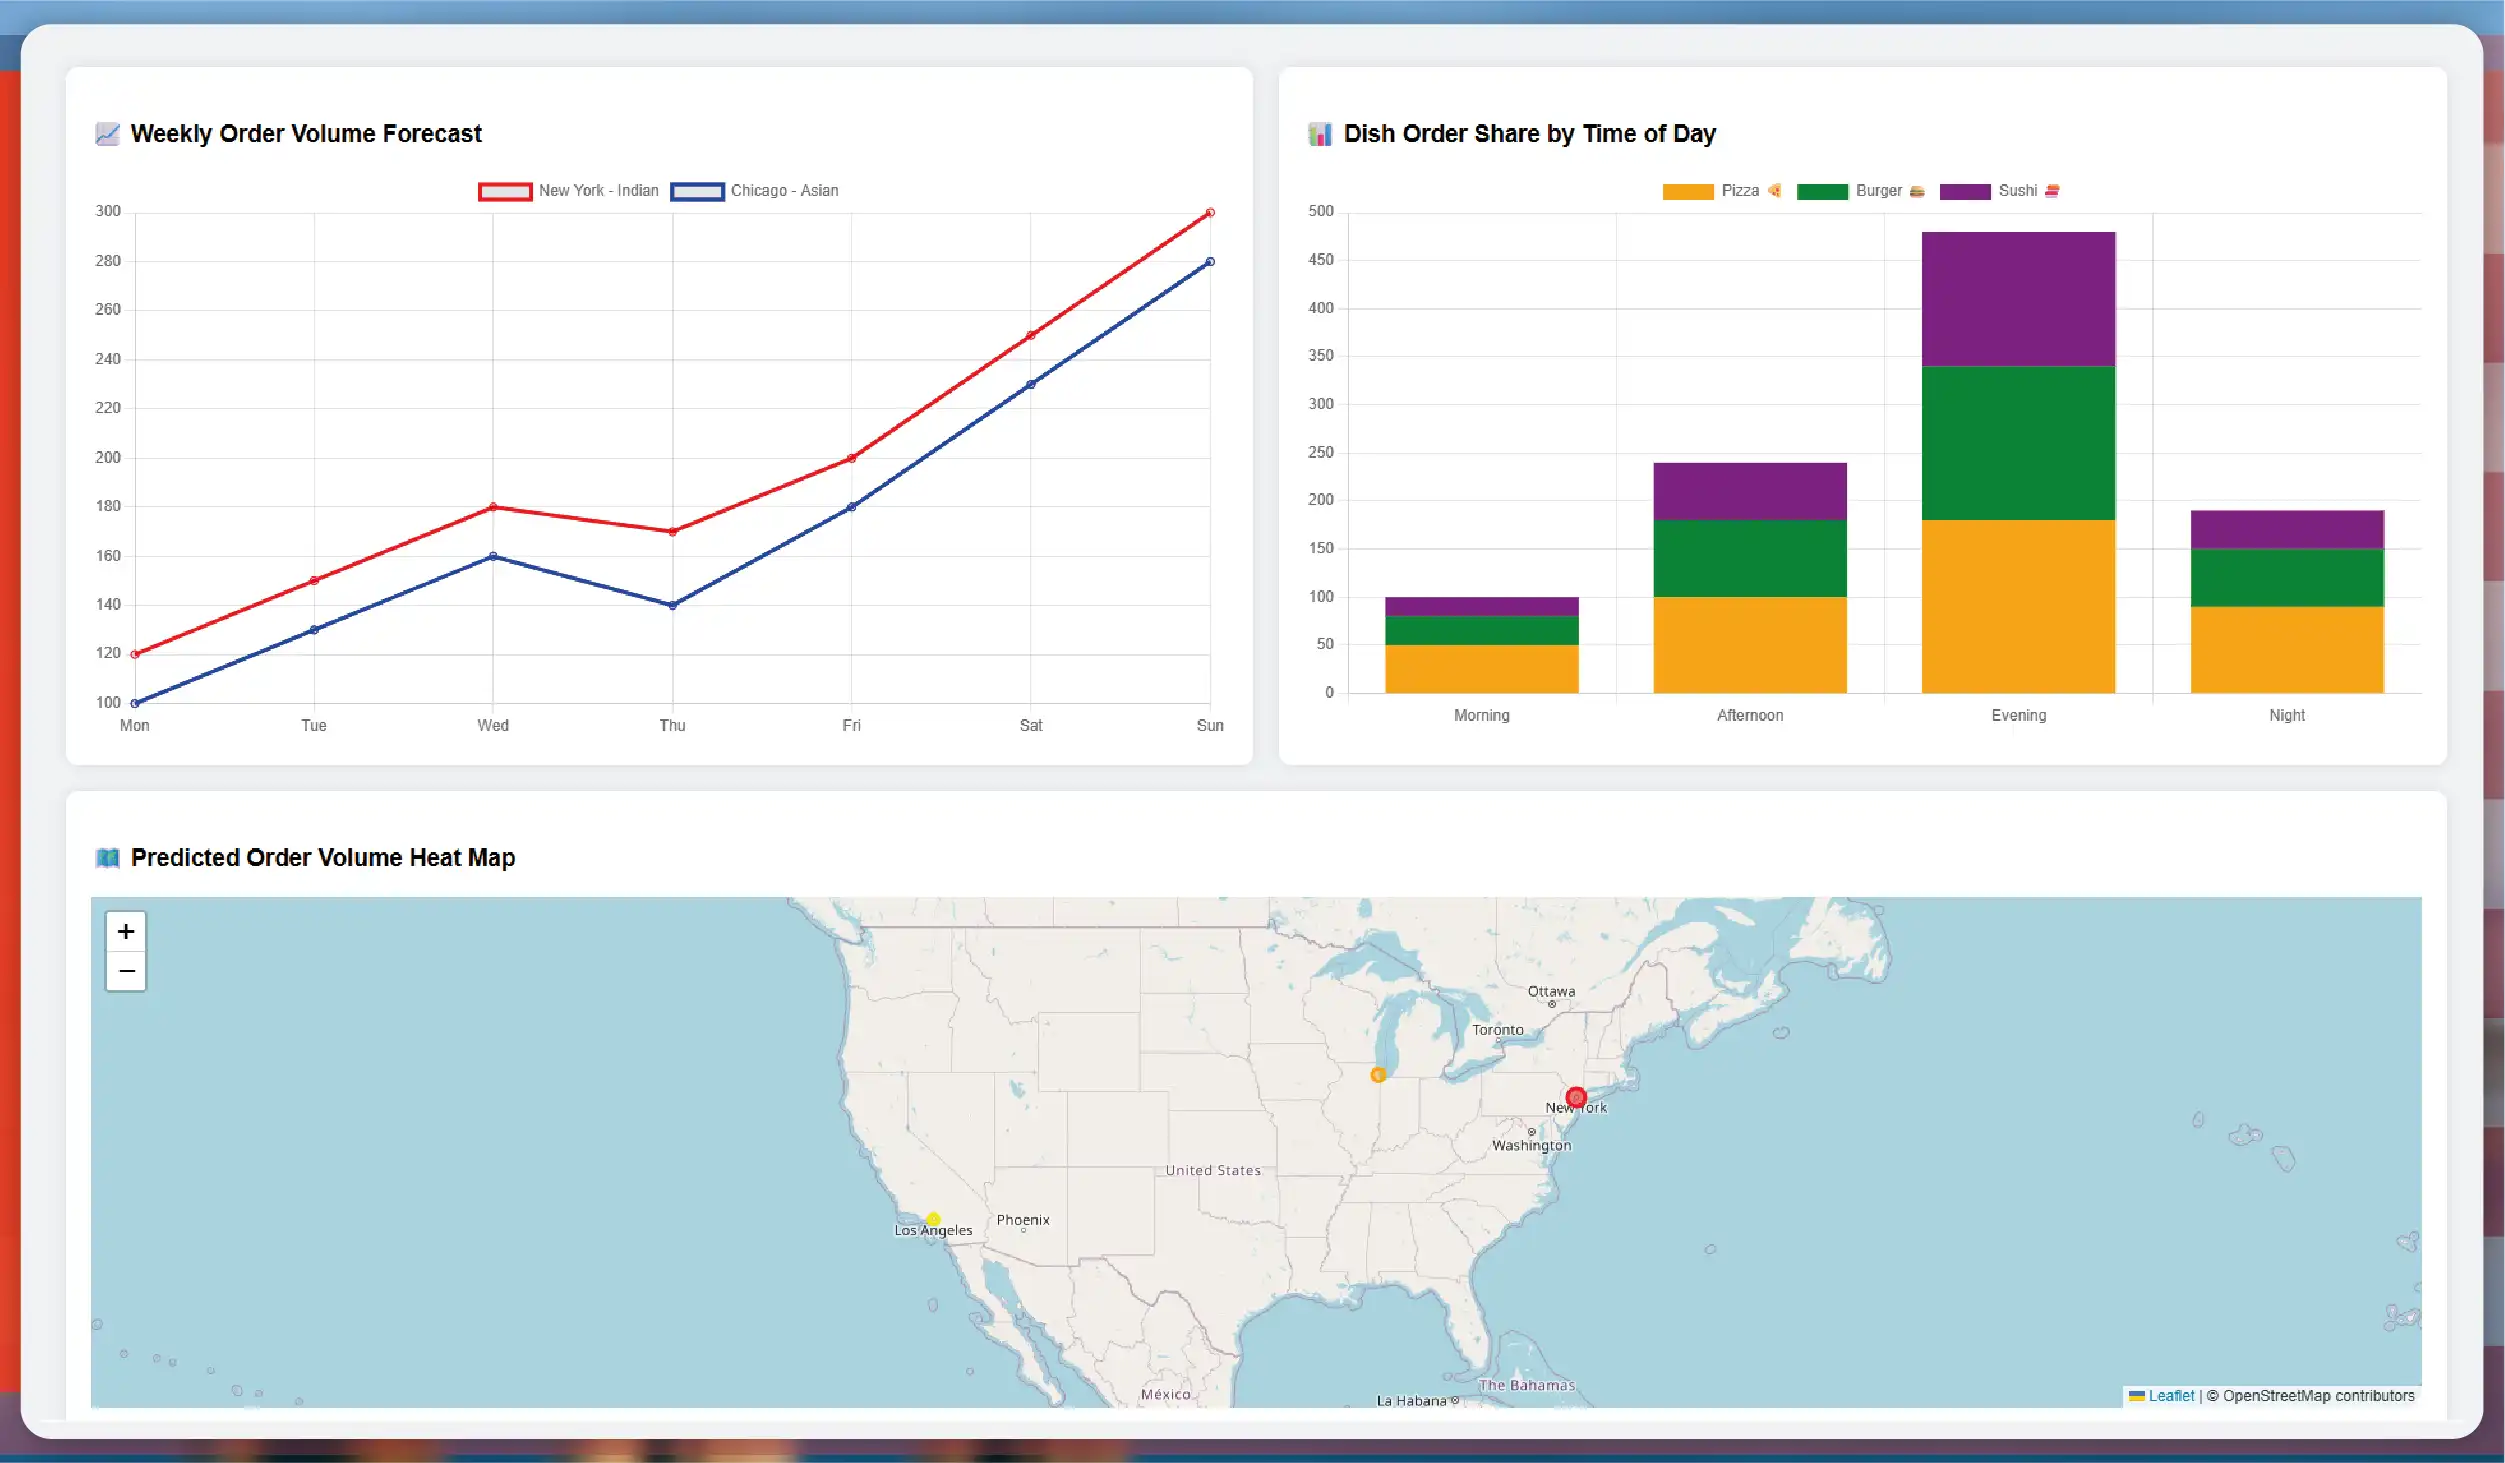Click the red New York map marker
The height and width of the screenshot is (1463, 2505).
tap(1576, 1097)
